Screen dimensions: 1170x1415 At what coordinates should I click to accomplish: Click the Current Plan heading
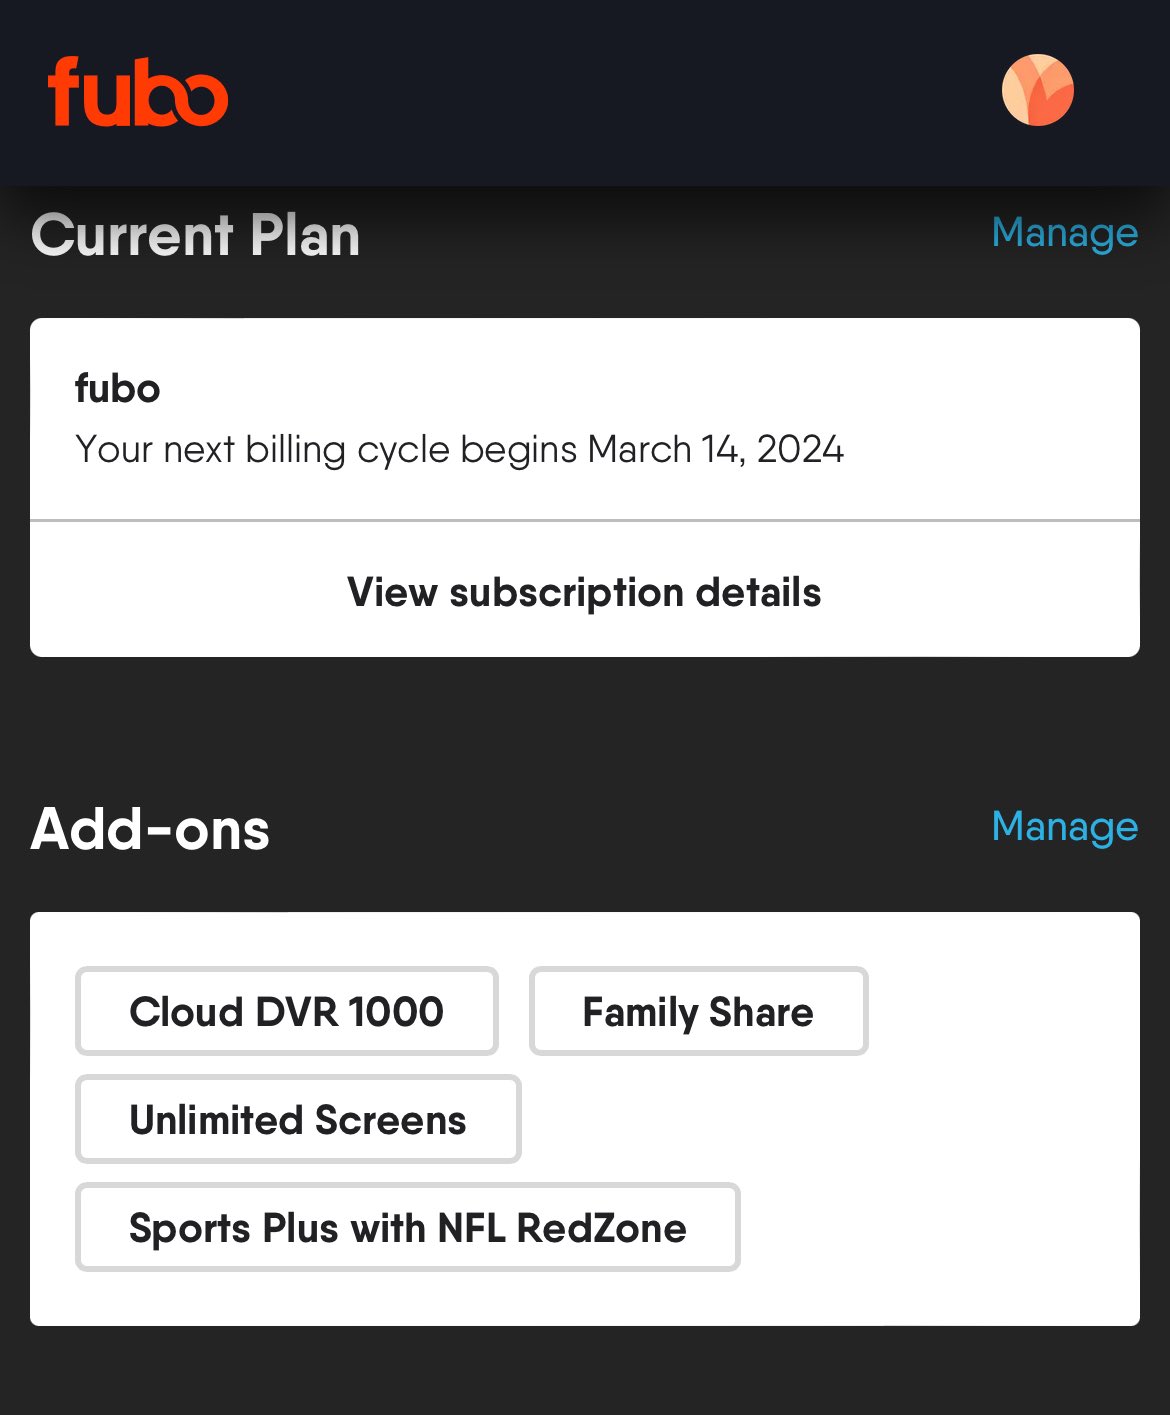[196, 236]
